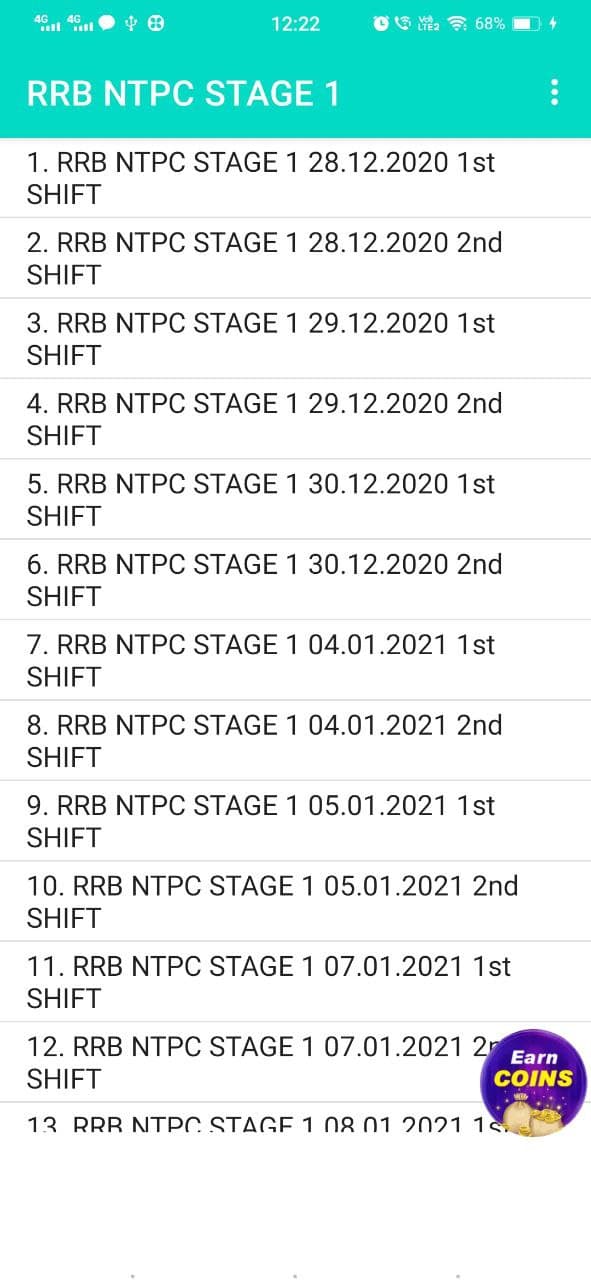The height and width of the screenshot is (1280, 591).
Task: Tap the chat bubble notification icon
Action: (x=107, y=23)
